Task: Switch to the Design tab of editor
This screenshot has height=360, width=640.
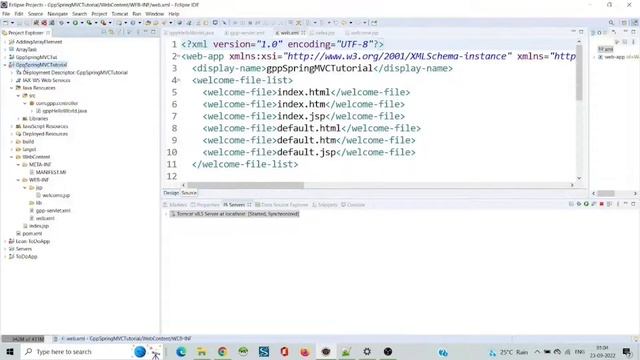Action: point(171,193)
